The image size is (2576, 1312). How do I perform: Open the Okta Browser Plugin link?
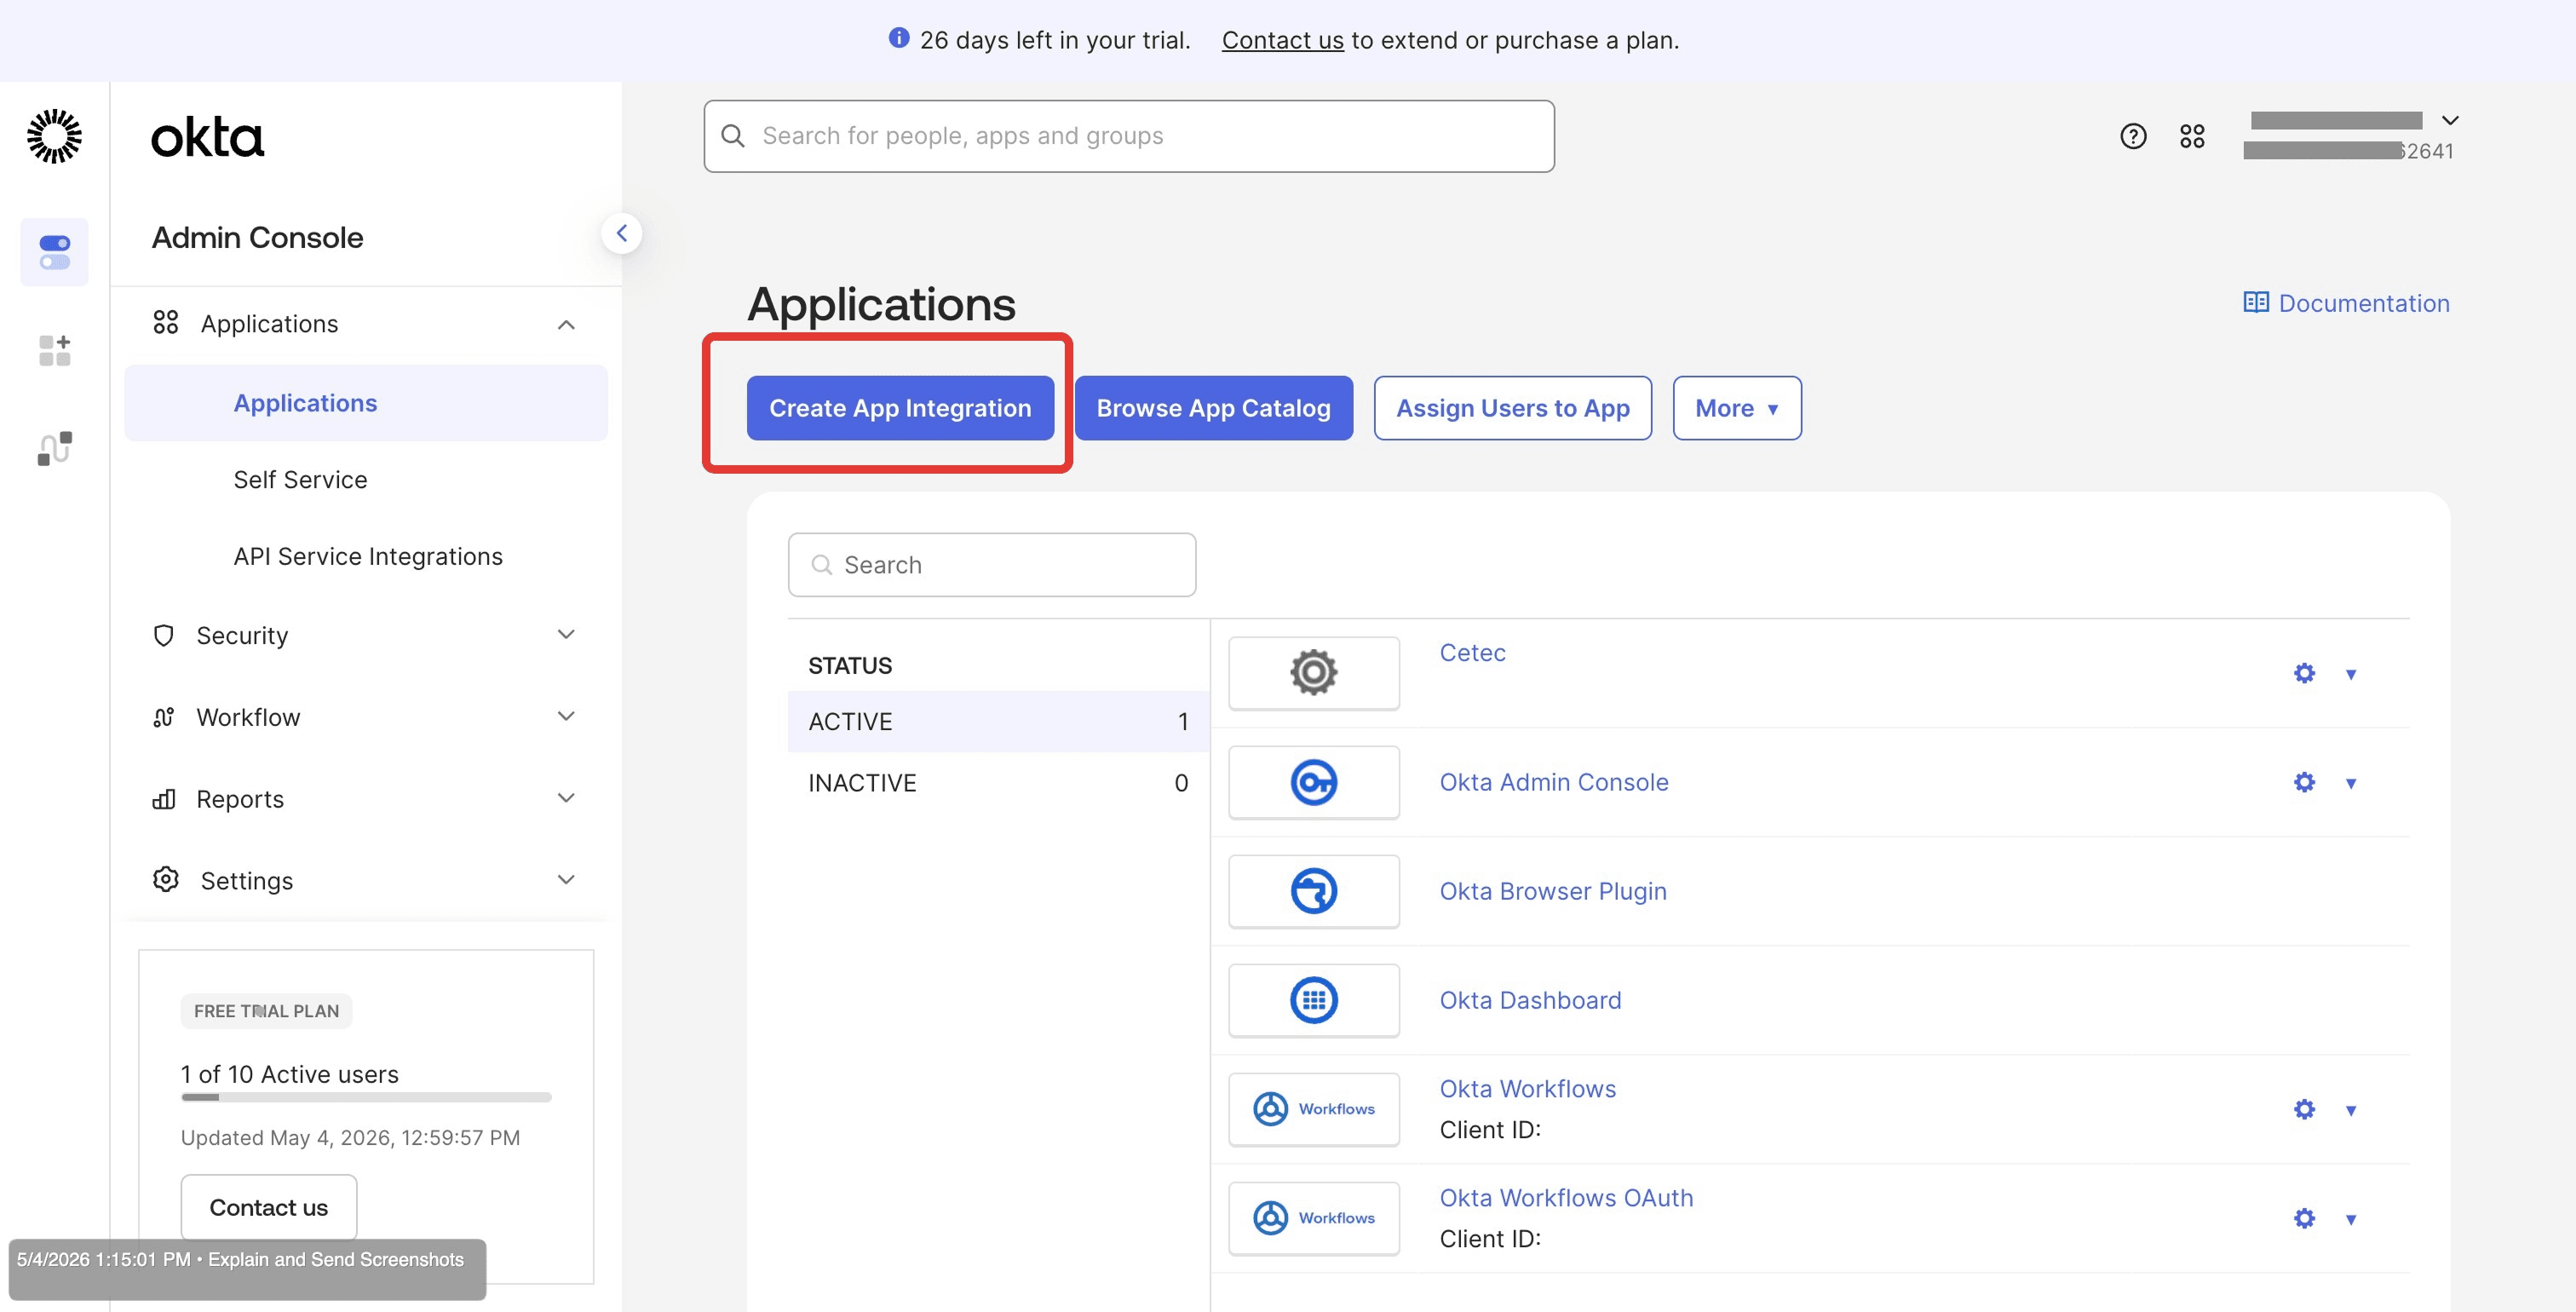point(1552,891)
